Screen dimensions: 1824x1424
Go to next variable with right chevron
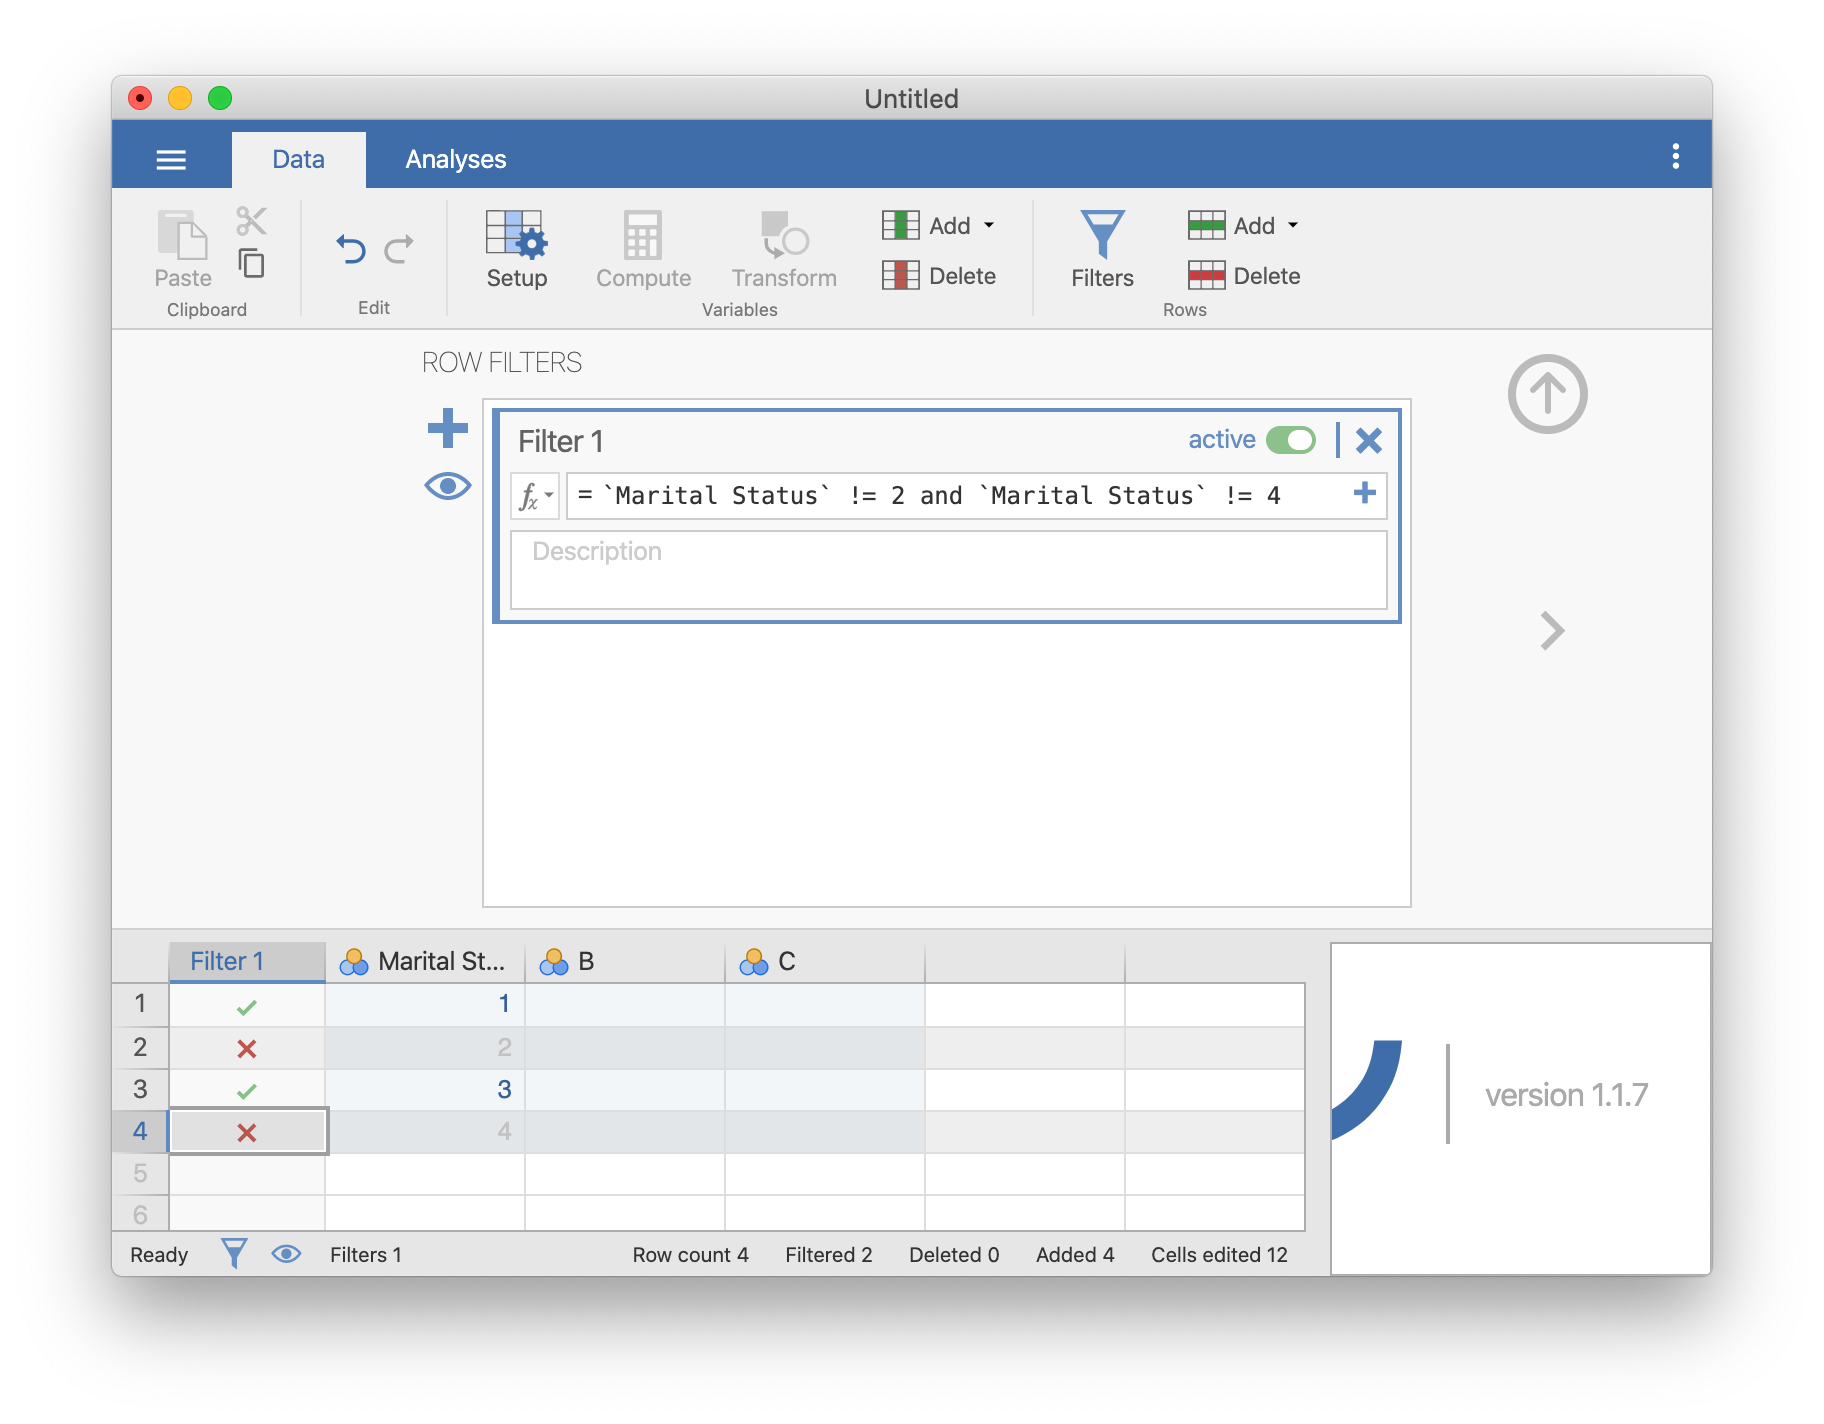click(1551, 631)
